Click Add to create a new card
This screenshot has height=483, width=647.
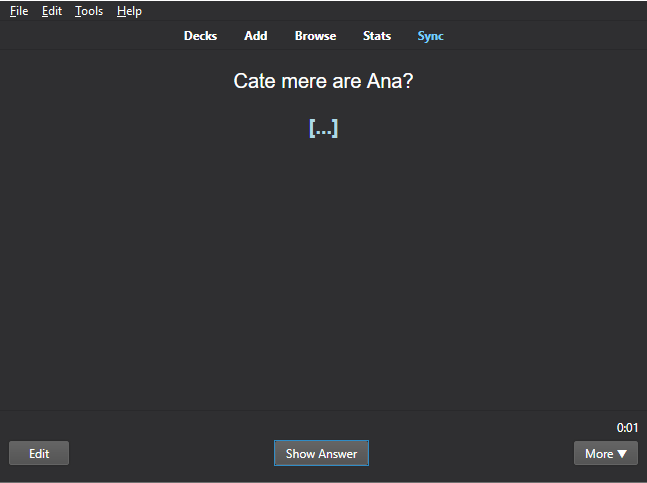click(256, 36)
